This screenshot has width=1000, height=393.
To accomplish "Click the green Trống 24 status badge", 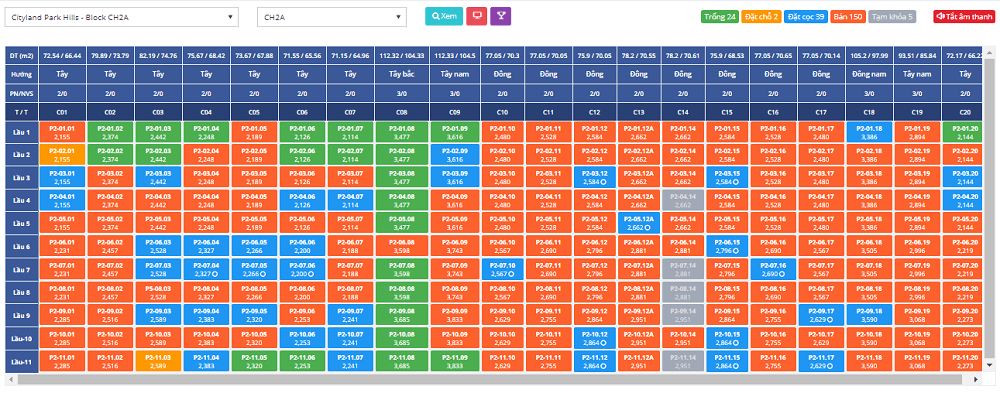I will click(719, 17).
